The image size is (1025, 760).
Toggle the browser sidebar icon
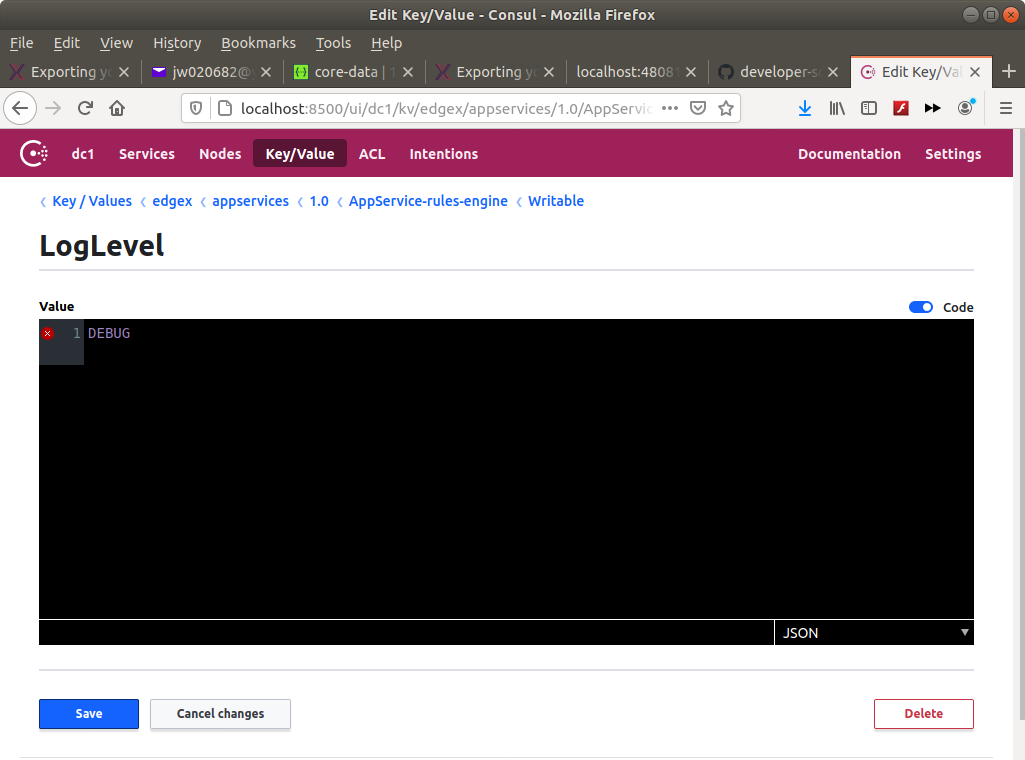(x=869, y=108)
